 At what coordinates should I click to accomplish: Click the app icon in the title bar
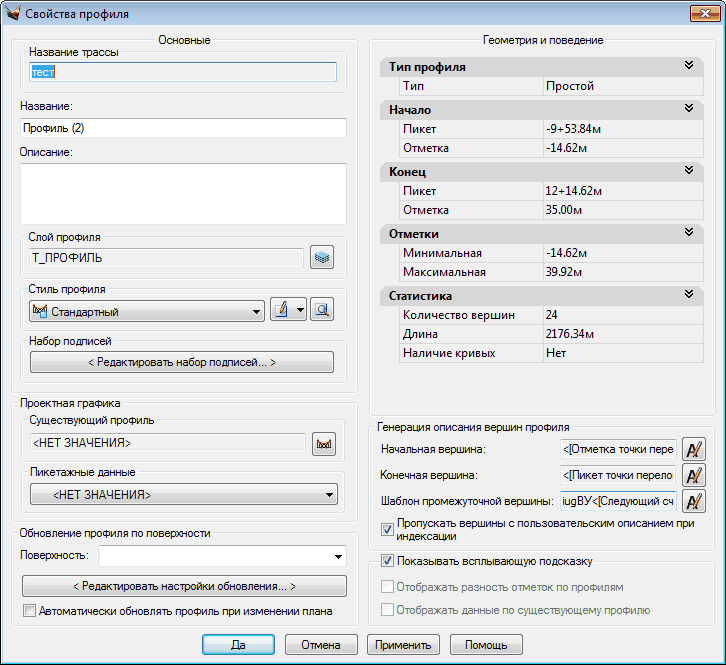[13, 14]
